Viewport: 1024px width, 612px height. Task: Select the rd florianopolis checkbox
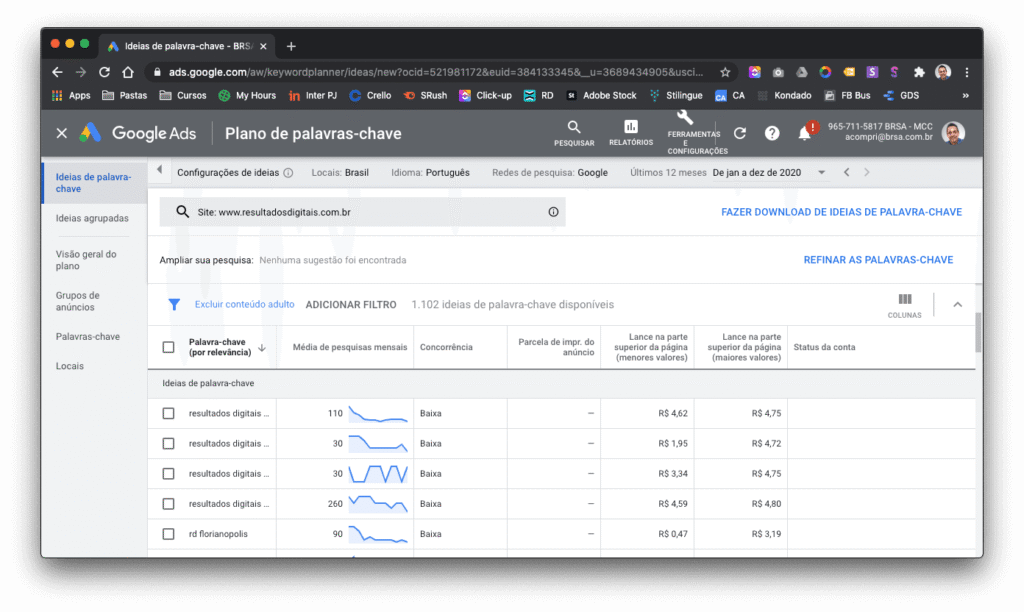click(168, 534)
